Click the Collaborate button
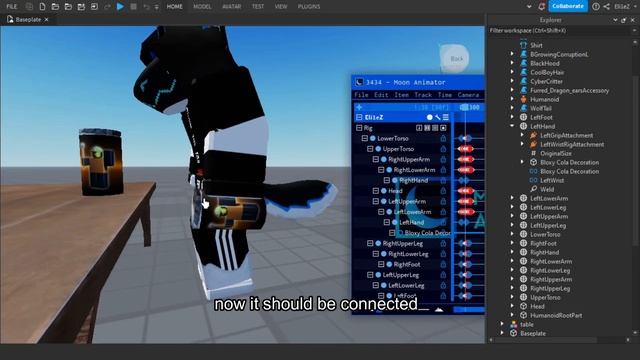This screenshot has height=360, width=640. click(568, 6)
